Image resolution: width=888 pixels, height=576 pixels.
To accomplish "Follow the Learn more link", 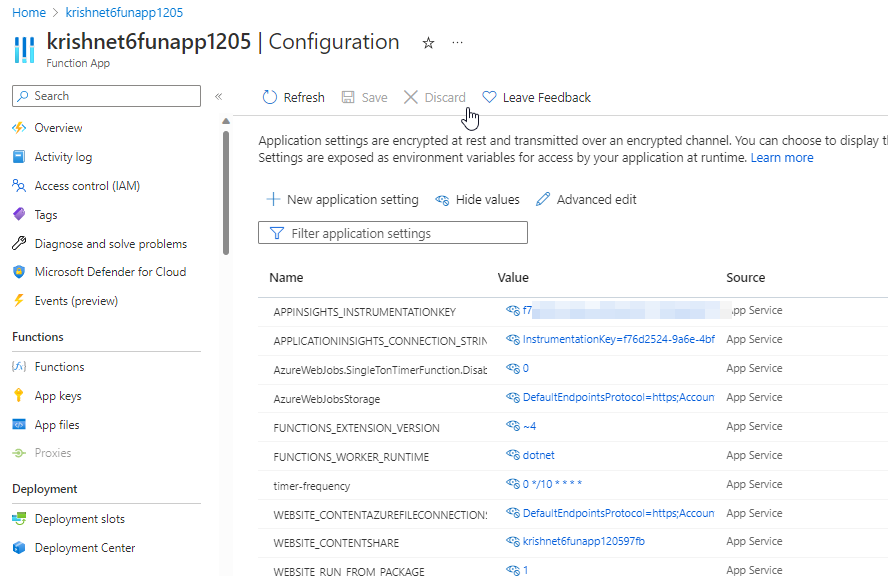I will tap(782, 157).
